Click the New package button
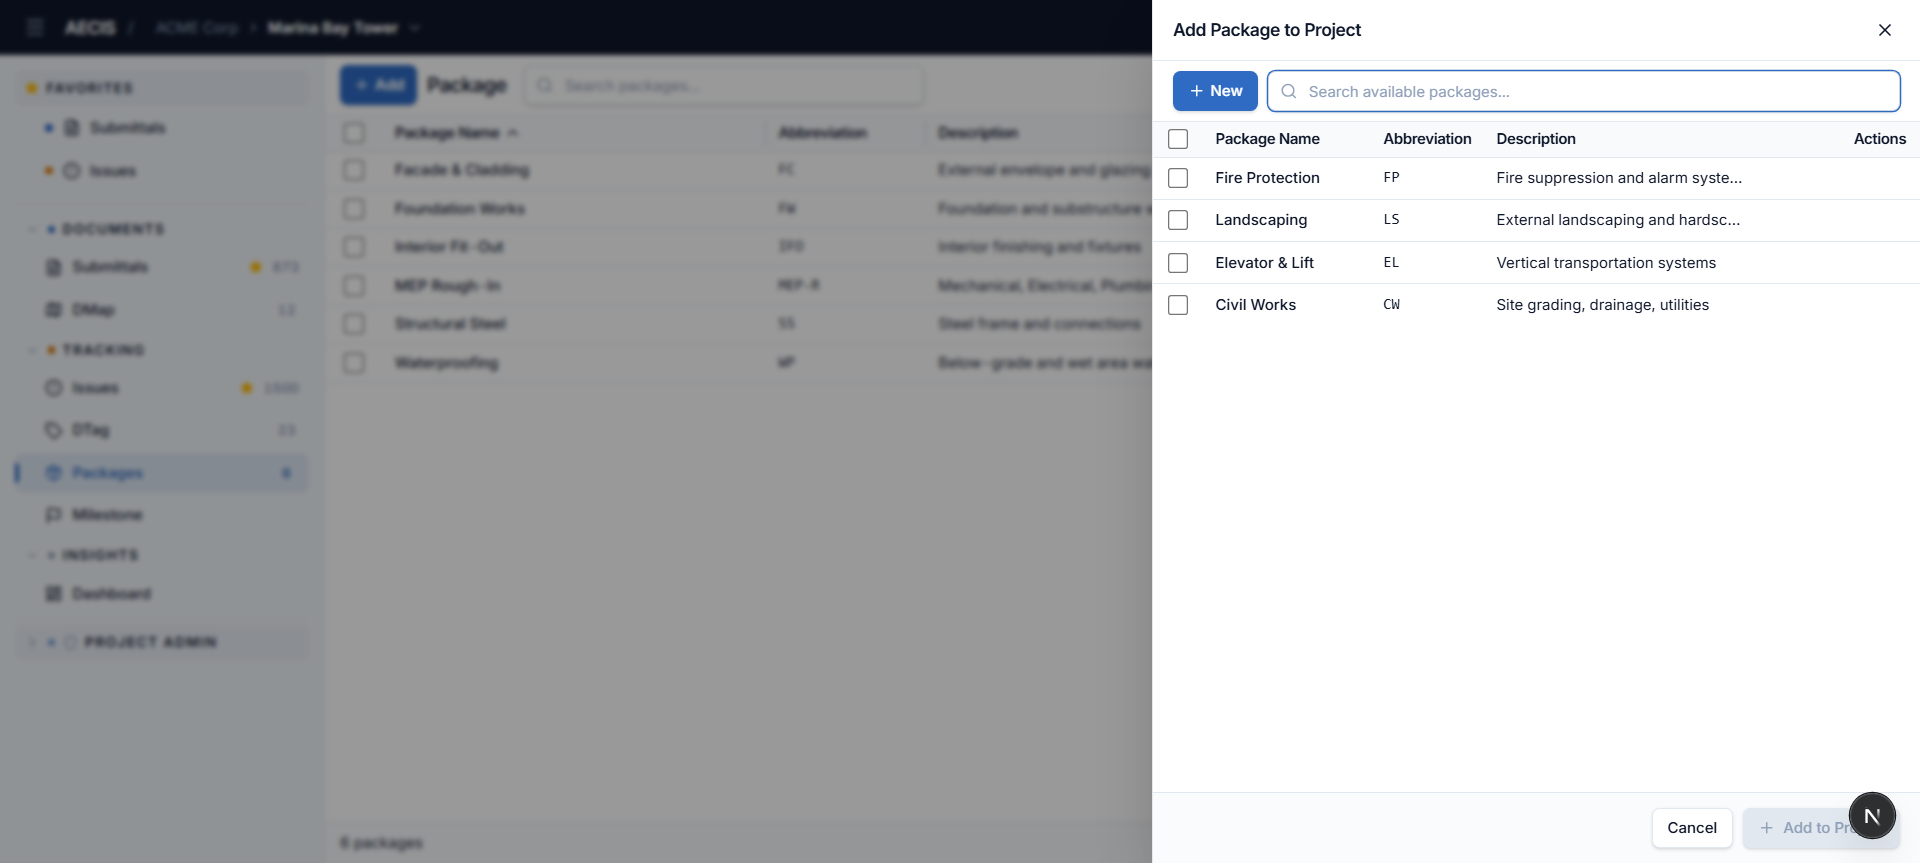 coord(1215,91)
